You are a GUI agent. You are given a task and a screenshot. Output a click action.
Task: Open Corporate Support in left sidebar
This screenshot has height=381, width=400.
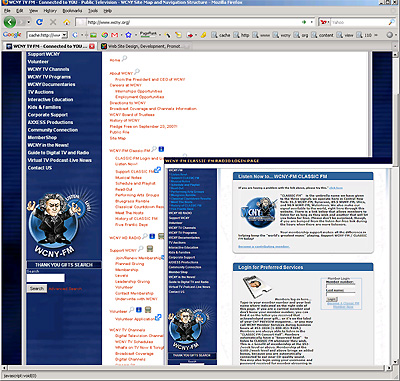coord(48,115)
